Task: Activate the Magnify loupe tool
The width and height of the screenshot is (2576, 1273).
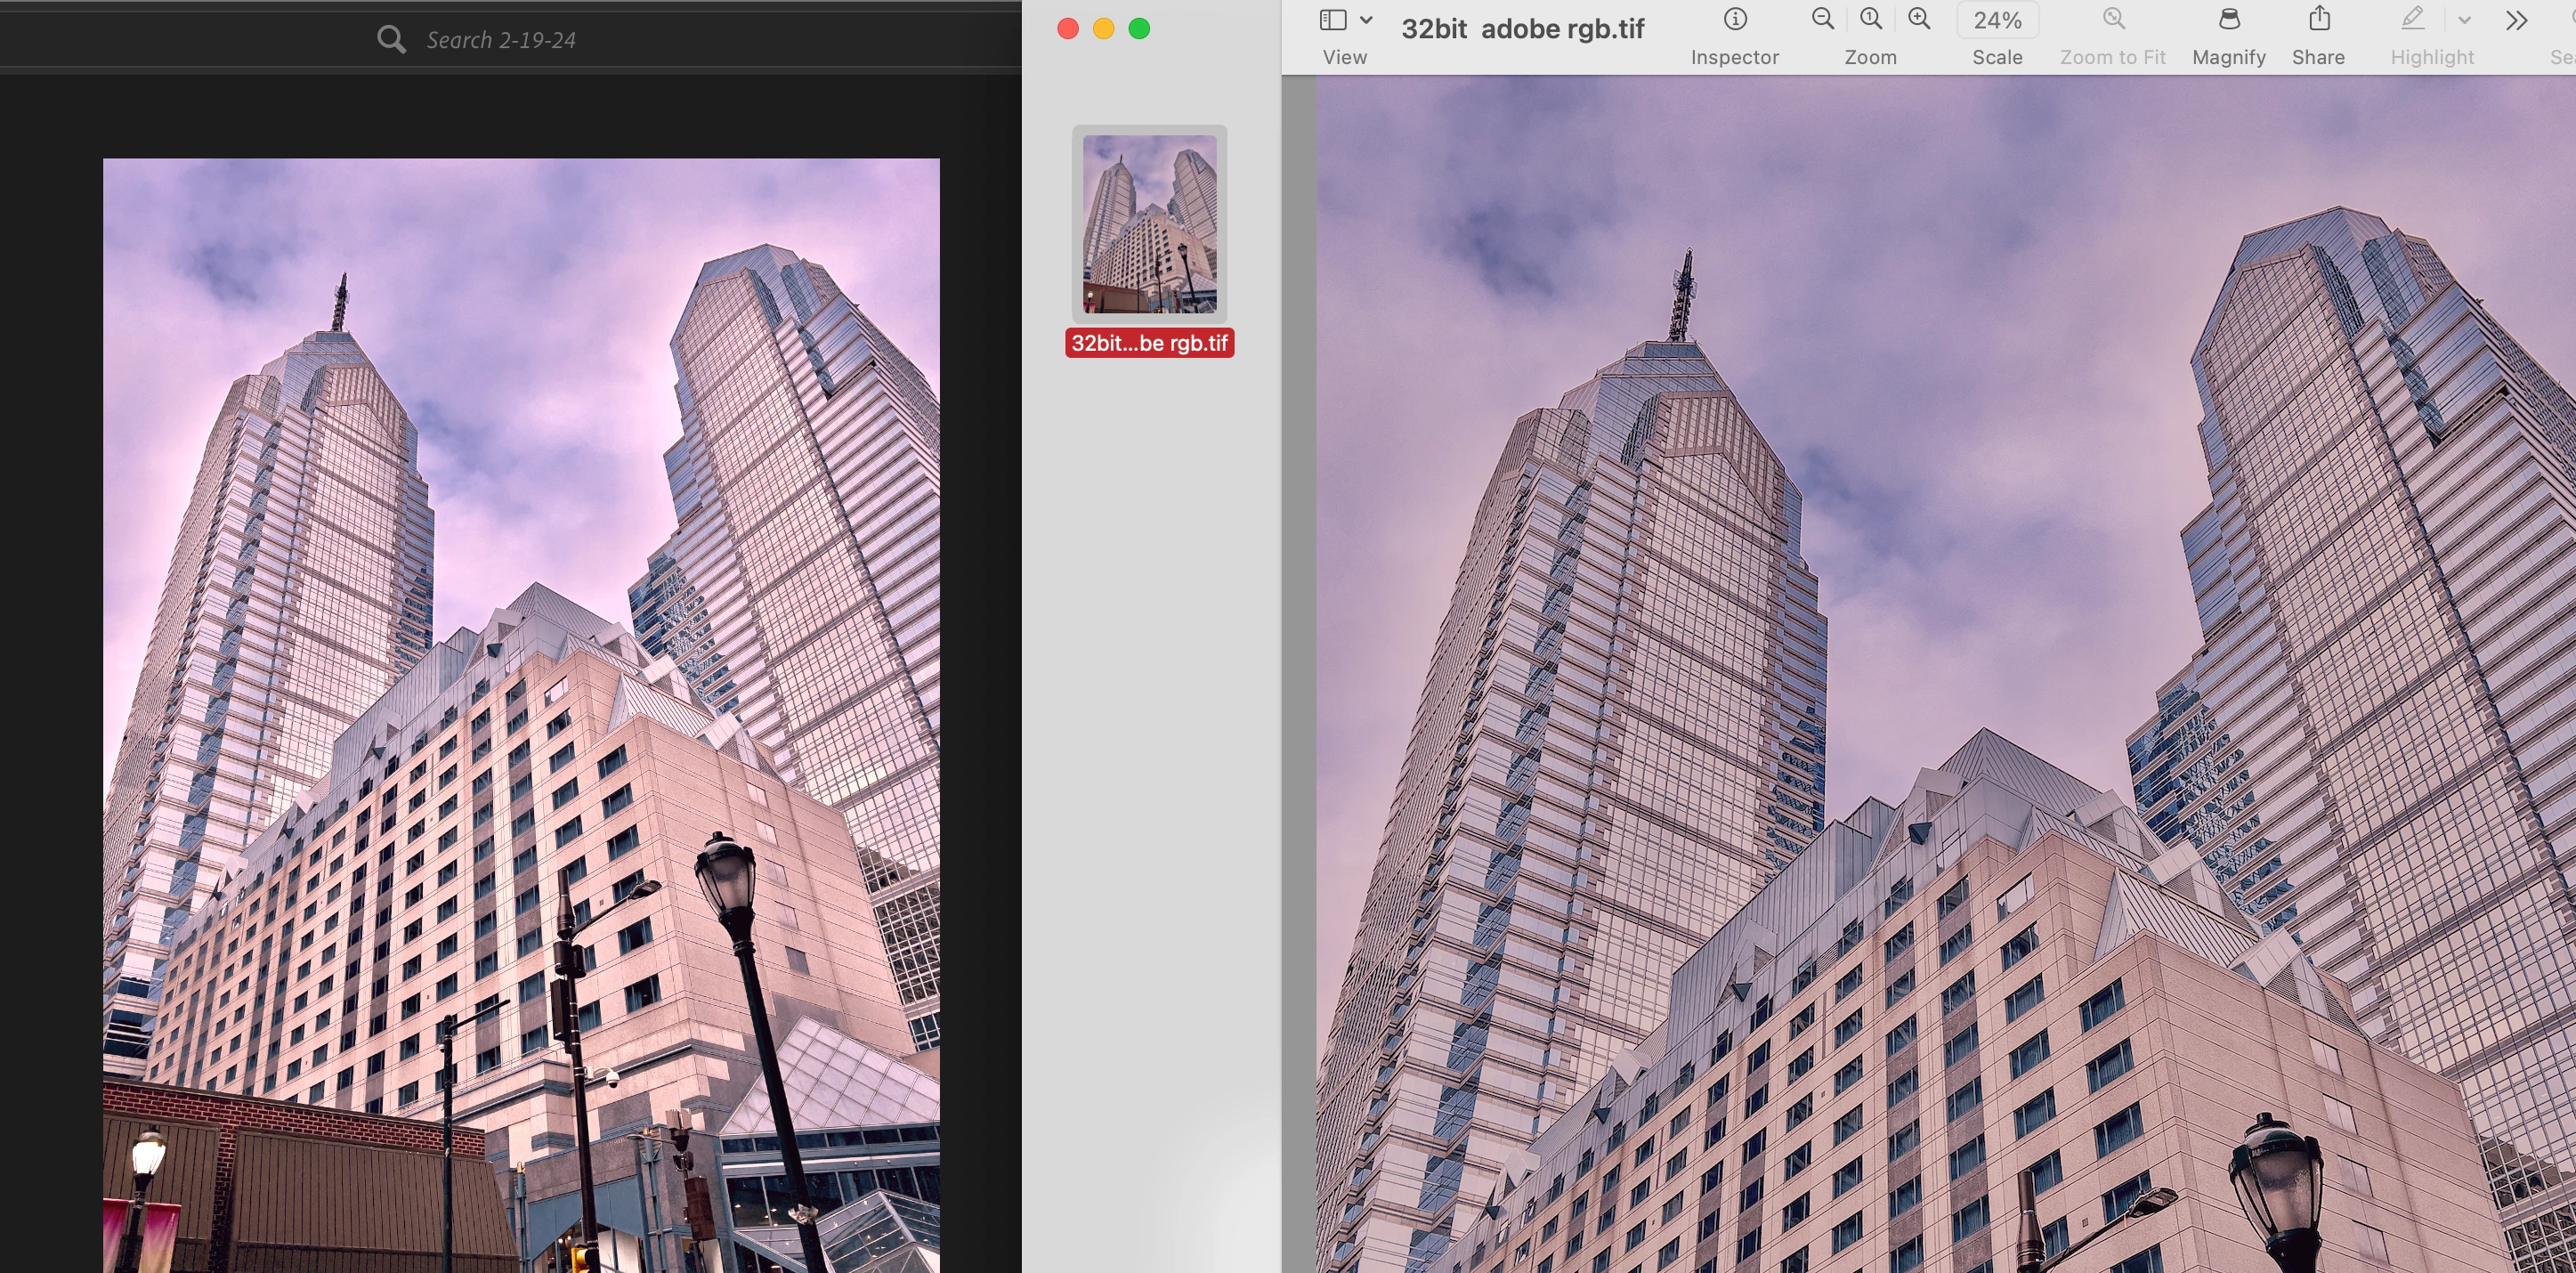Action: pos(2228,20)
